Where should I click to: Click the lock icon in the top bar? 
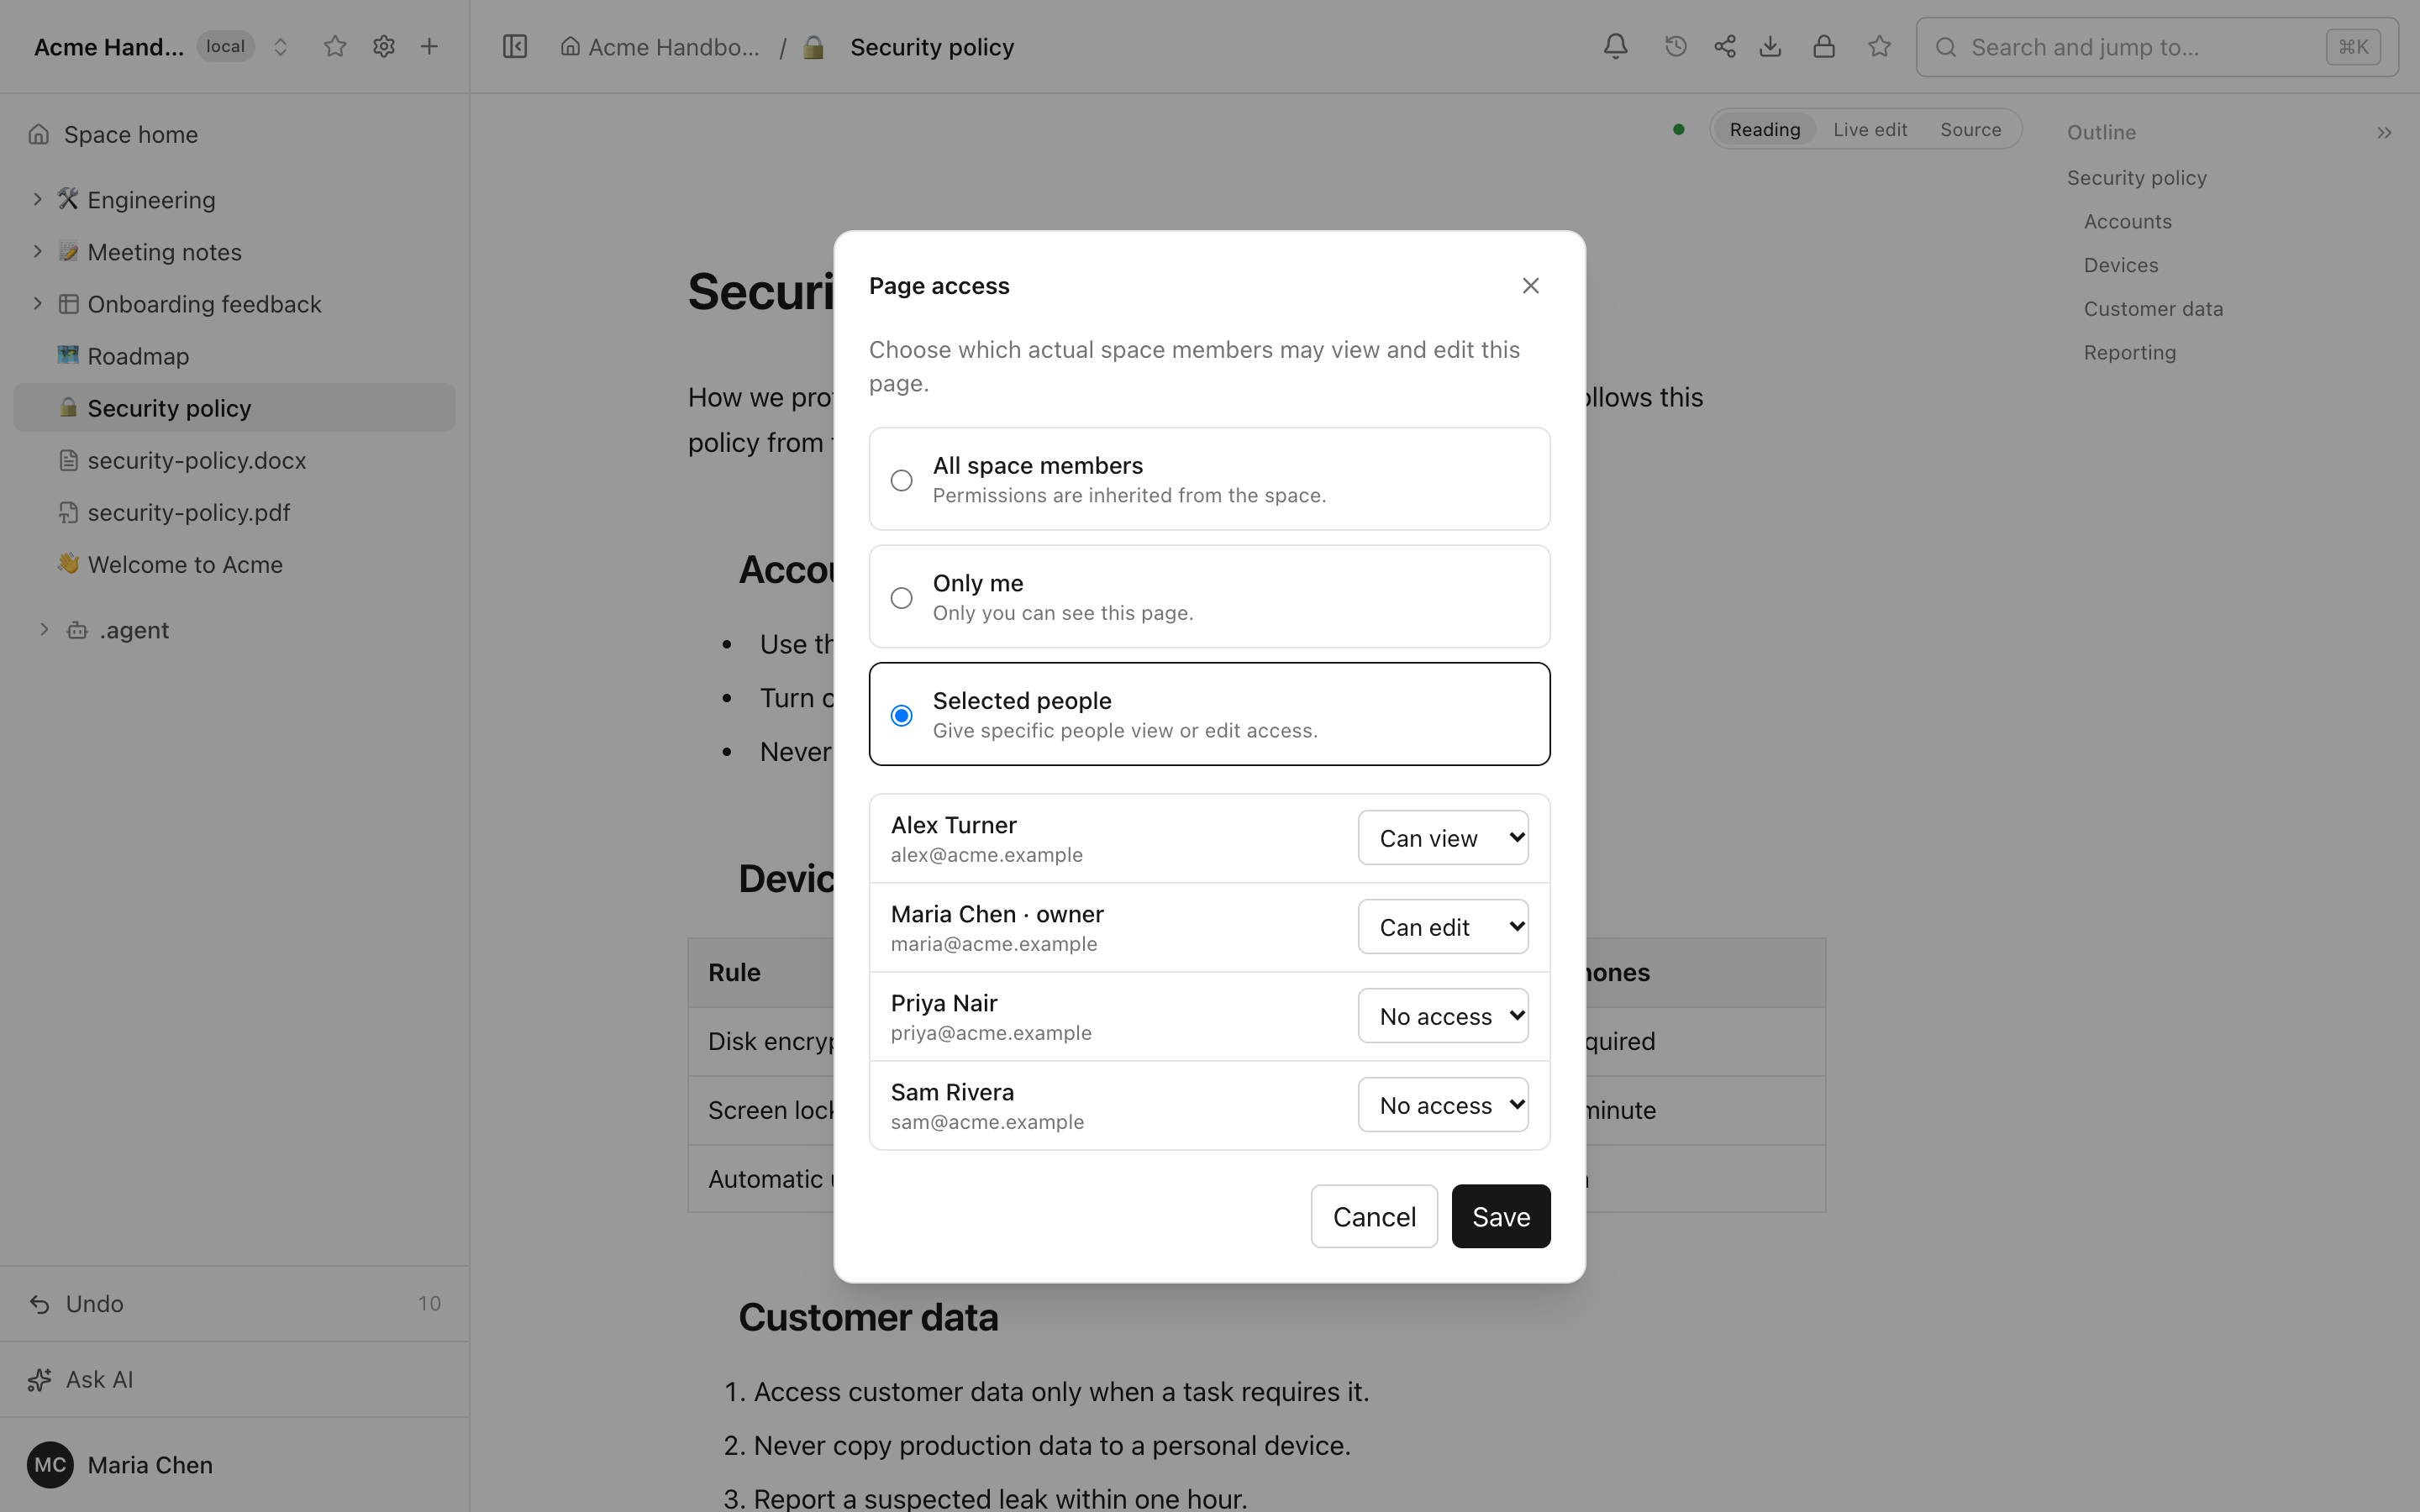(1824, 46)
